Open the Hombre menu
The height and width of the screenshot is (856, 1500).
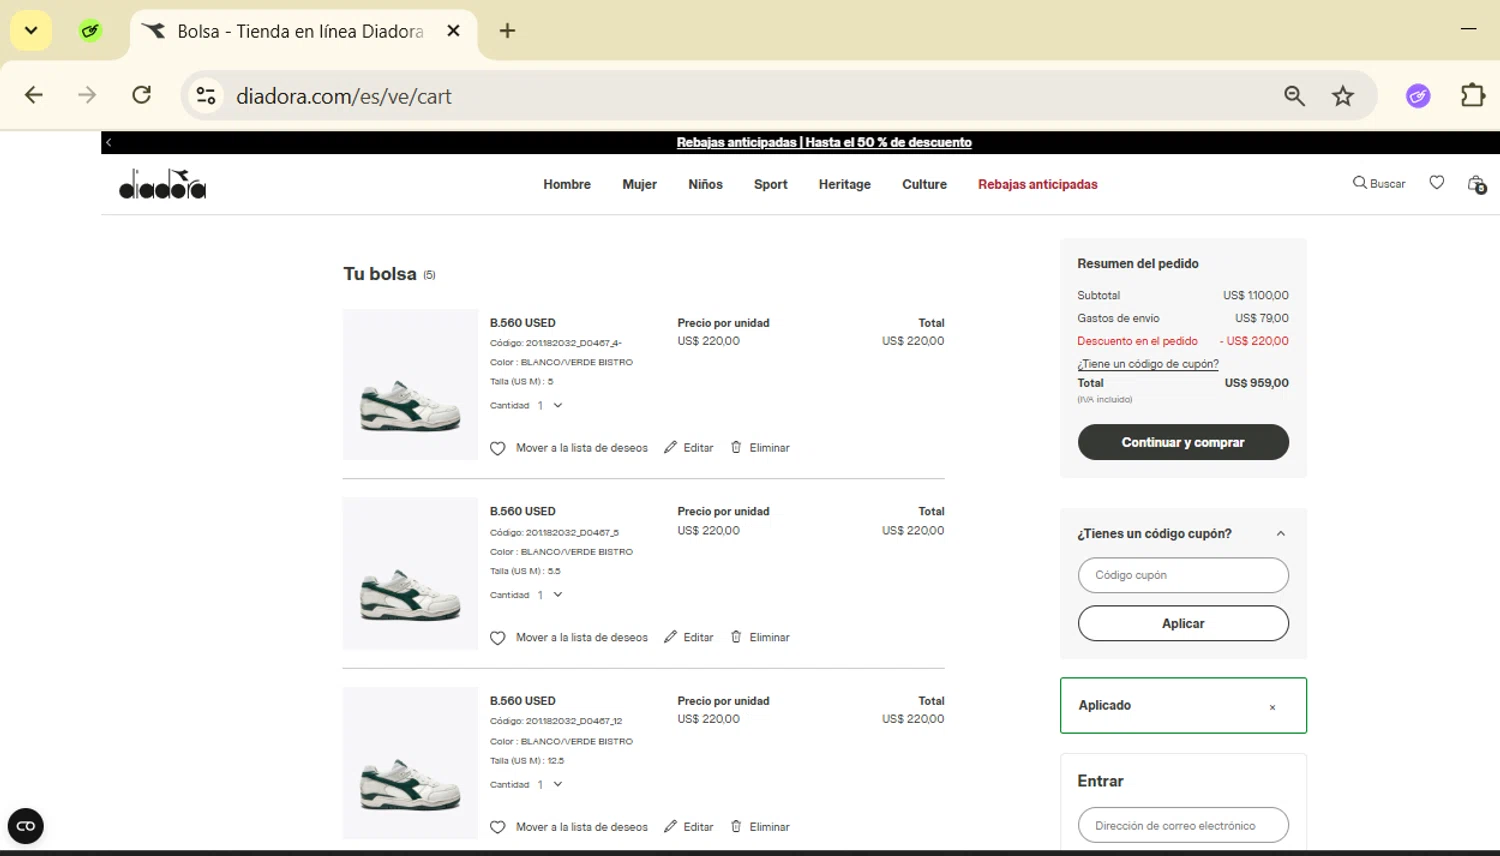[567, 185]
